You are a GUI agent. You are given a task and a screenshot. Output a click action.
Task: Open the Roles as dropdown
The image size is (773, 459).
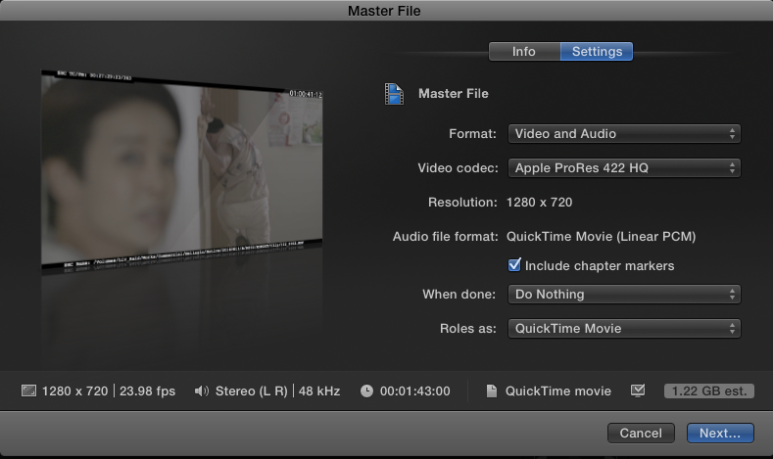tap(624, 328)
